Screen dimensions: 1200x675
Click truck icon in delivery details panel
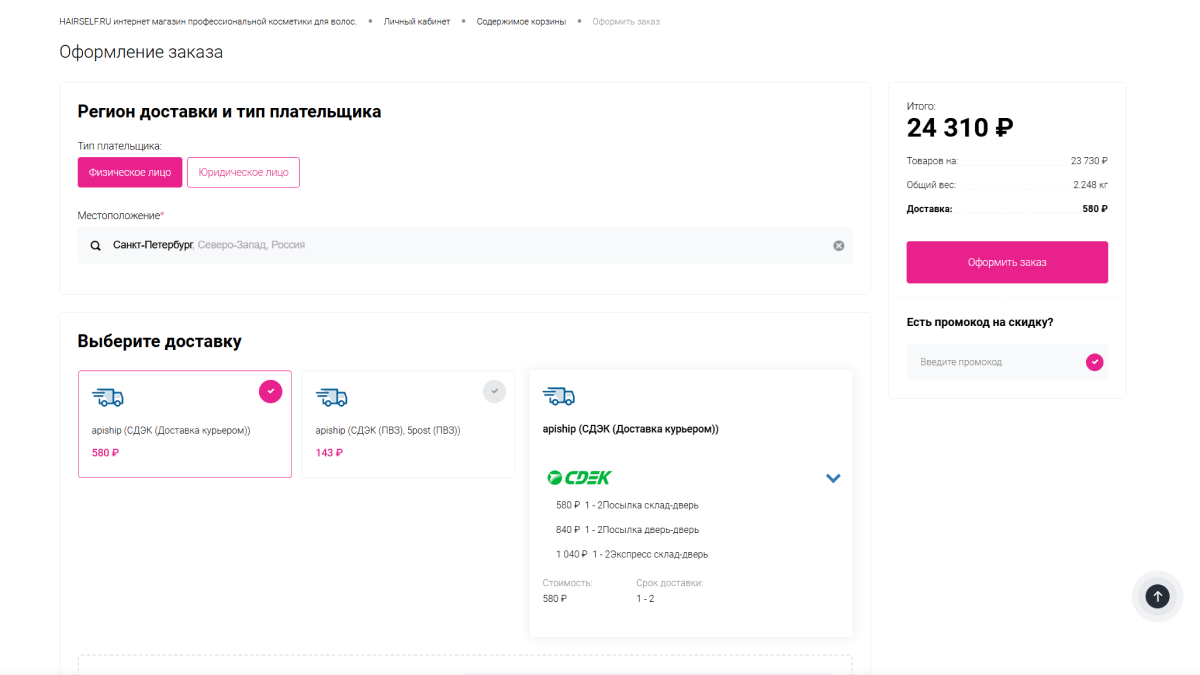click(559, 396)
